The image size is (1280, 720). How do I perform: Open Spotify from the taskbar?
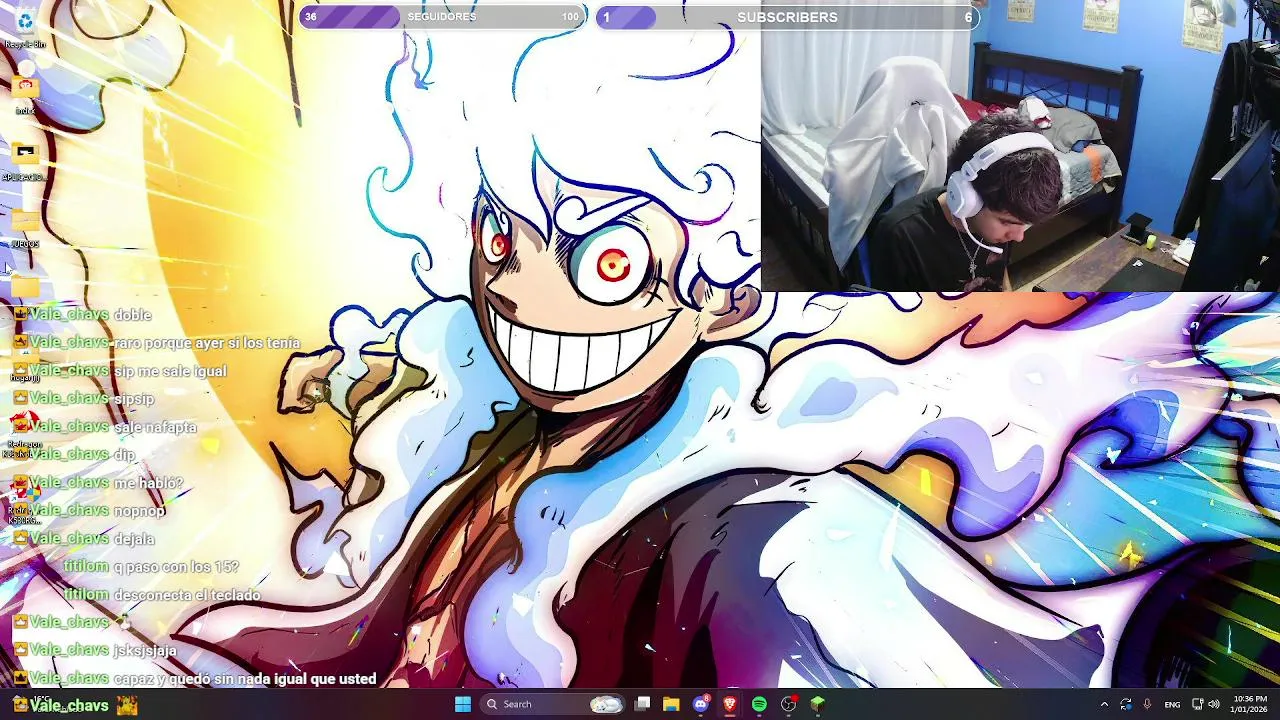point(759,704)
